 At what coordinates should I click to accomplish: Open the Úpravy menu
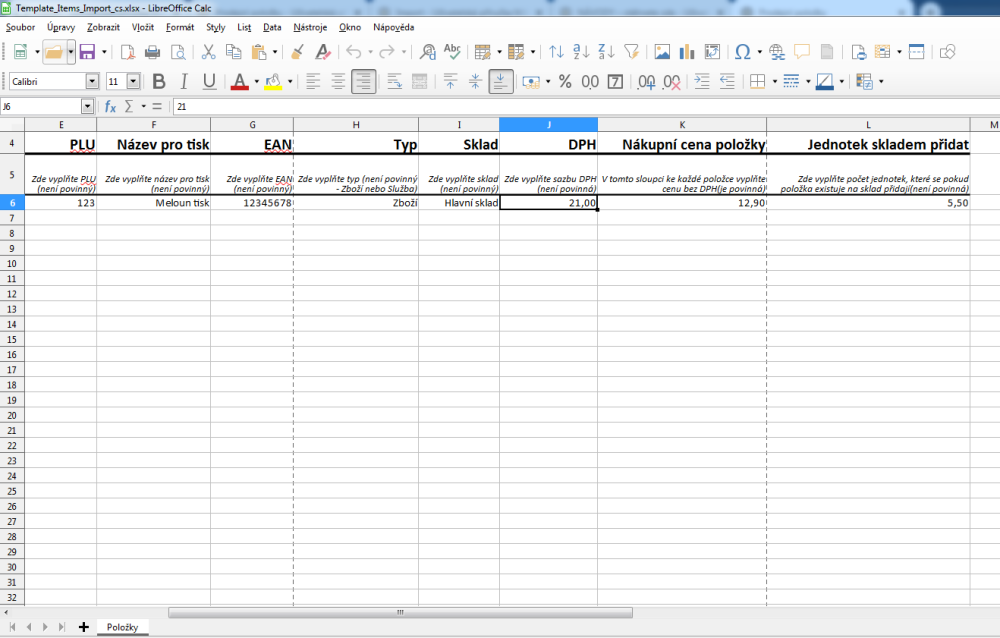(x=61, y=27)
